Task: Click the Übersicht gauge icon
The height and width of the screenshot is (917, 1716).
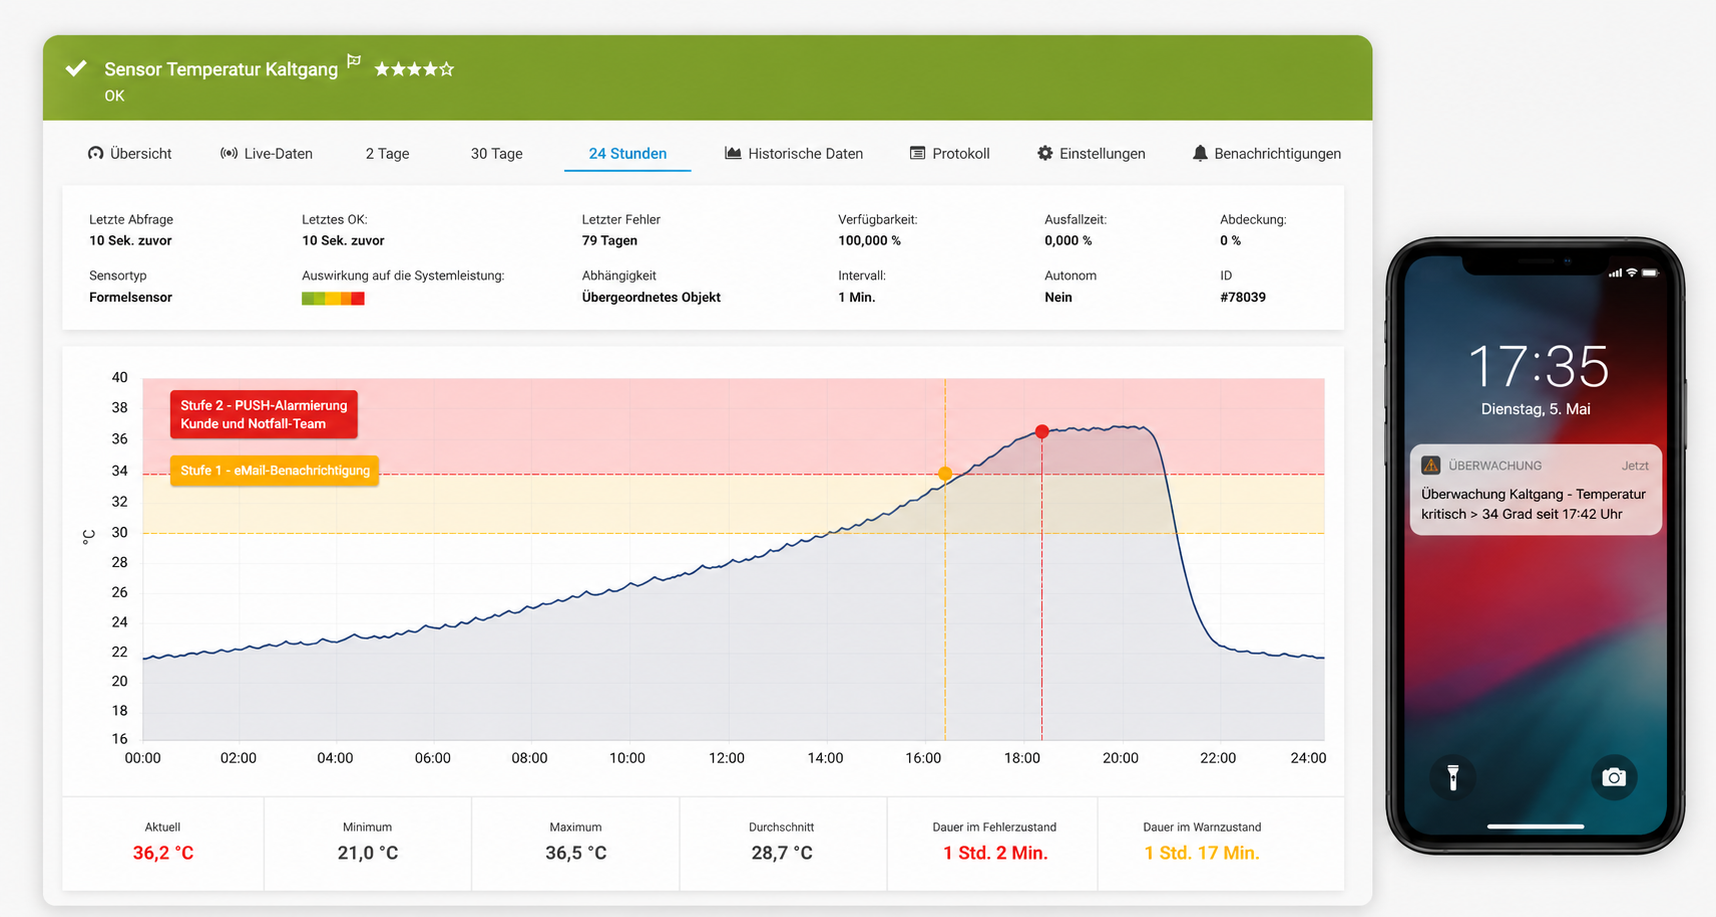Action: (96, 153)
